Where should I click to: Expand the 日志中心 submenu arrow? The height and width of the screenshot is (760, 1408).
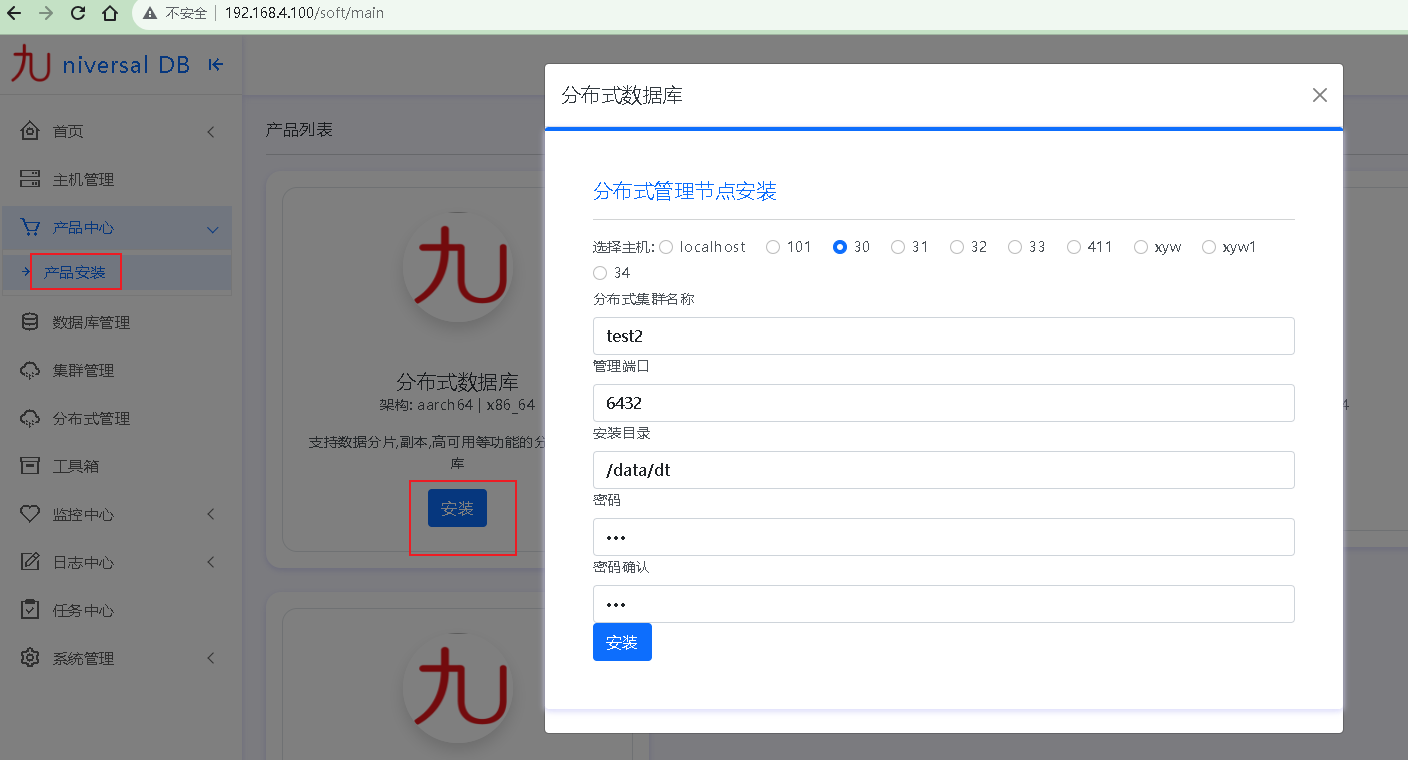(211, 562)
